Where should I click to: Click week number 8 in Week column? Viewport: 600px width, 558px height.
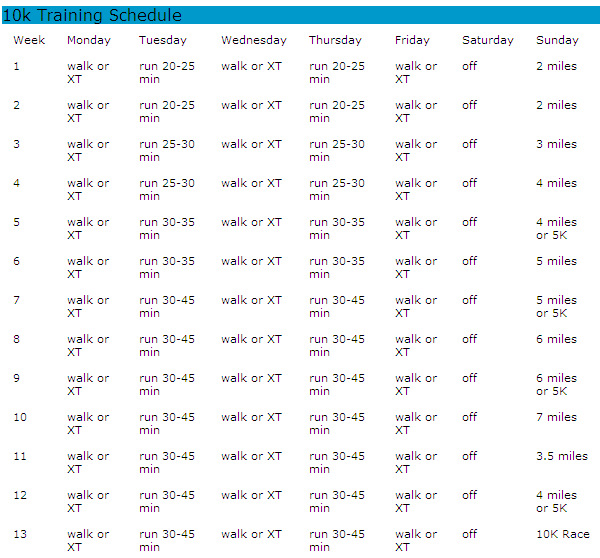pyautogui.click(x=16, y=339)
